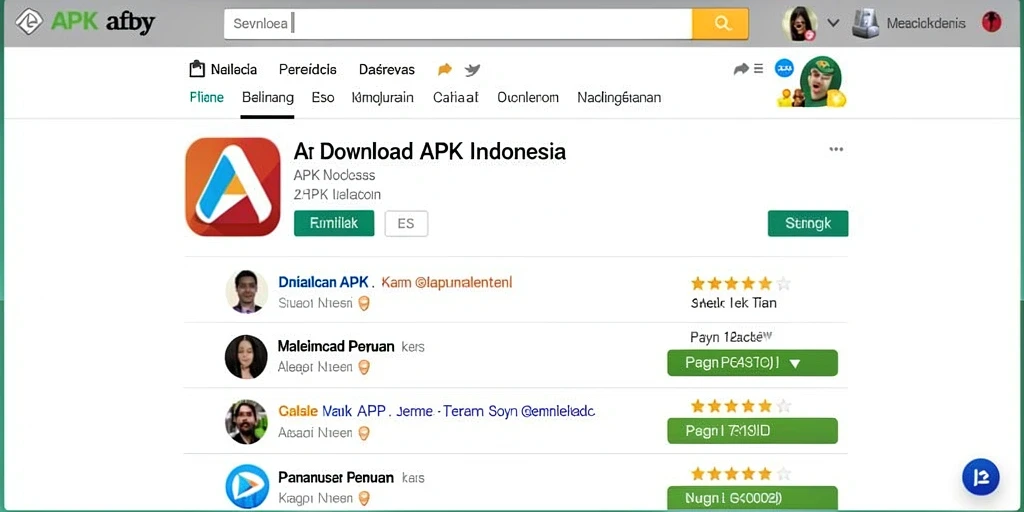Click the Payn 12actew label

point(731,337)
